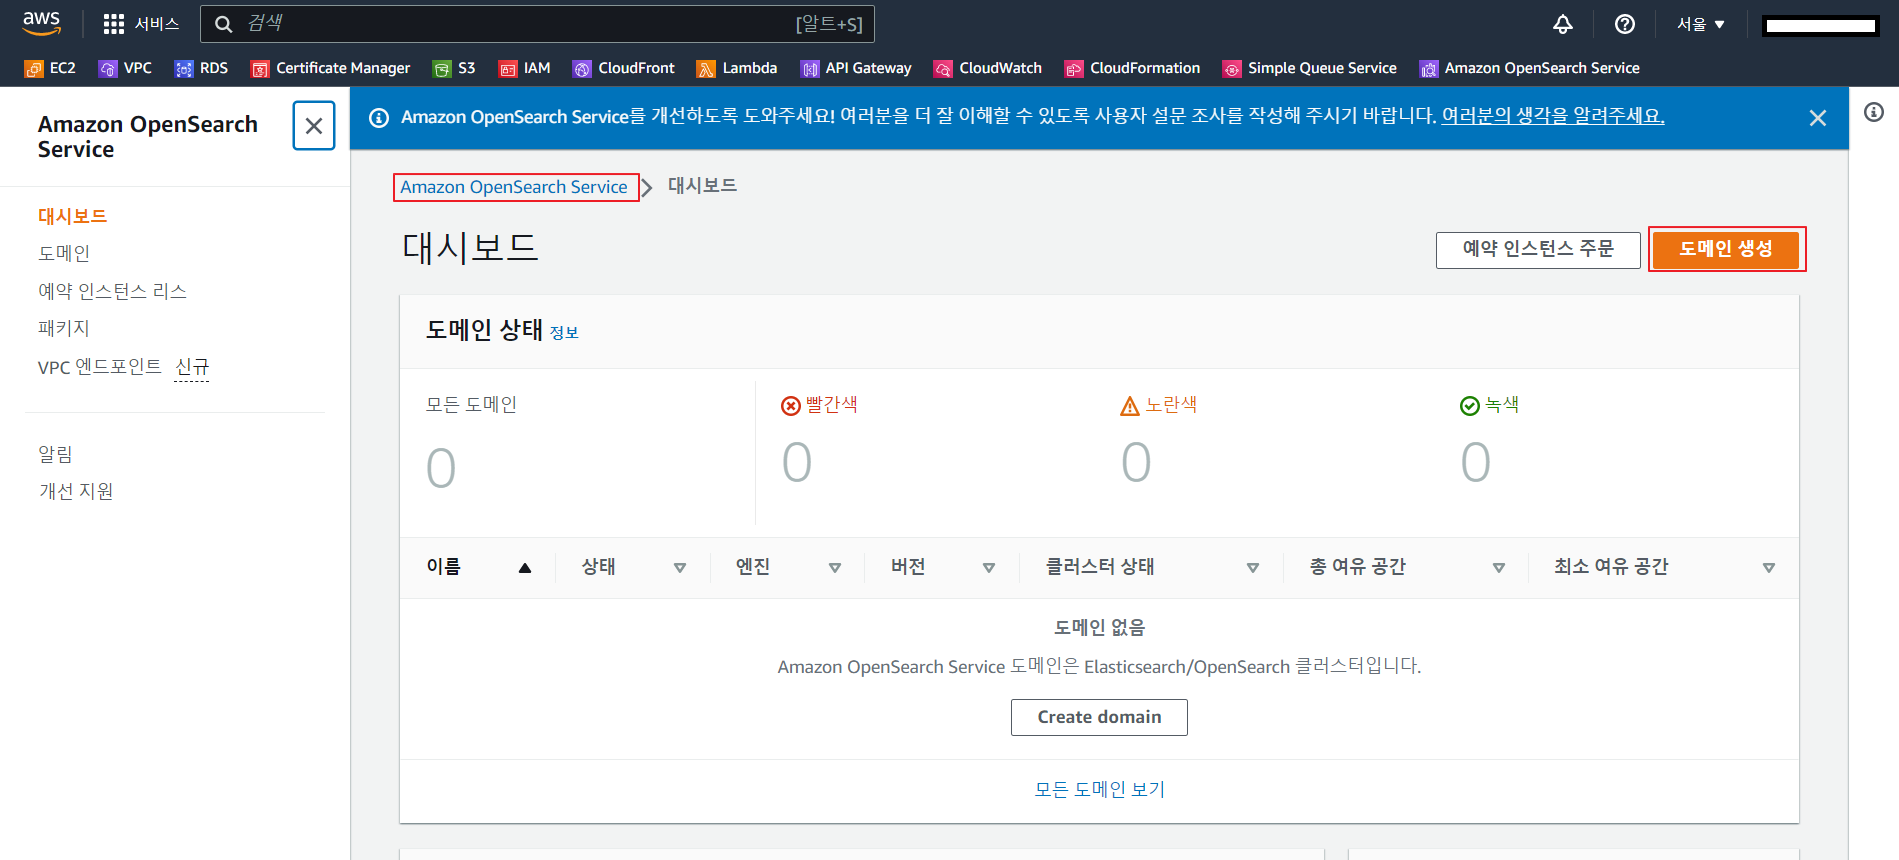Screen dimensions: 1899x860
Task: Open CloudFront shortcut
Action: pos(624,68)
